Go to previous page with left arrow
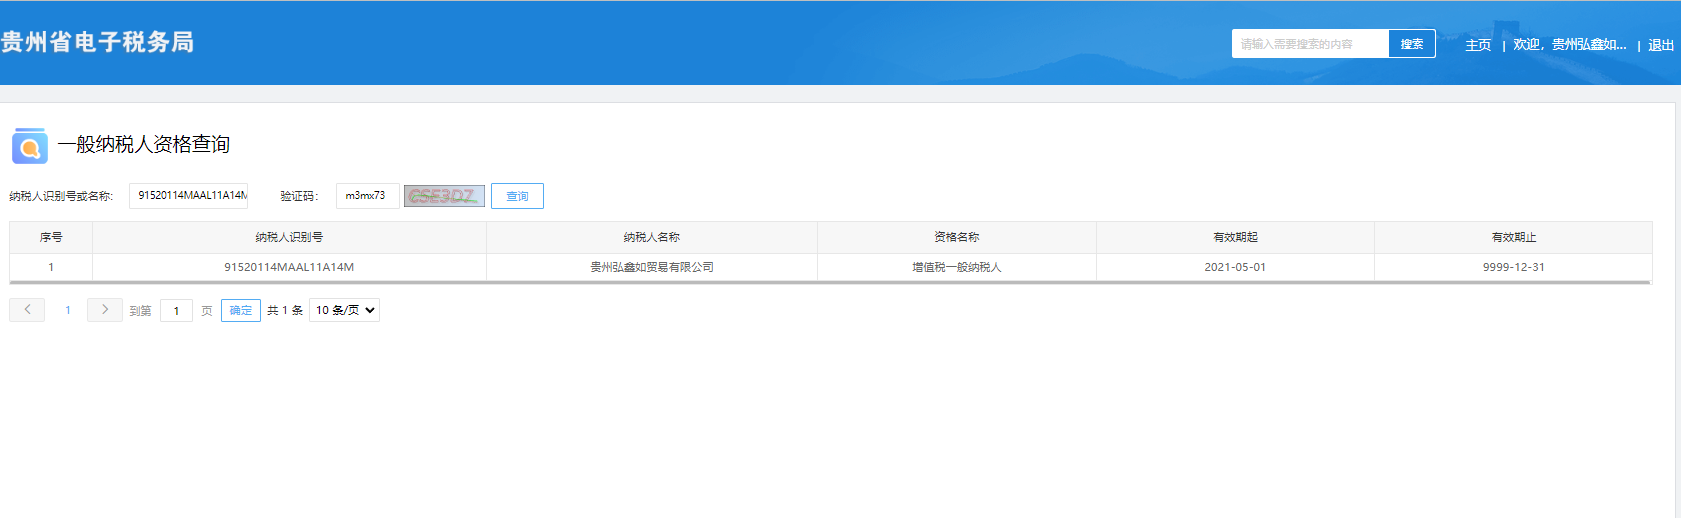Screen dimensions: 1681x518 click(x=27, y=310)
